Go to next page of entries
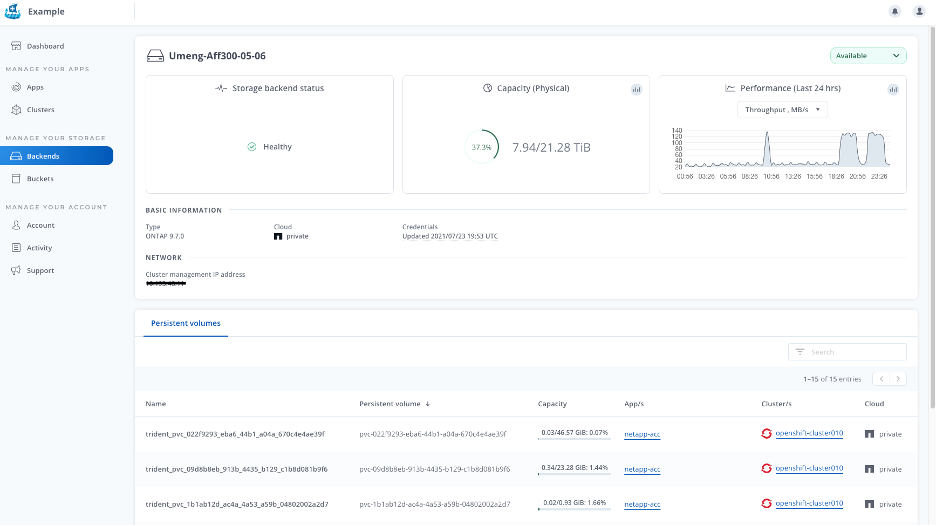The width and height of the screenshot is (936, 526). tap(899, 379)
